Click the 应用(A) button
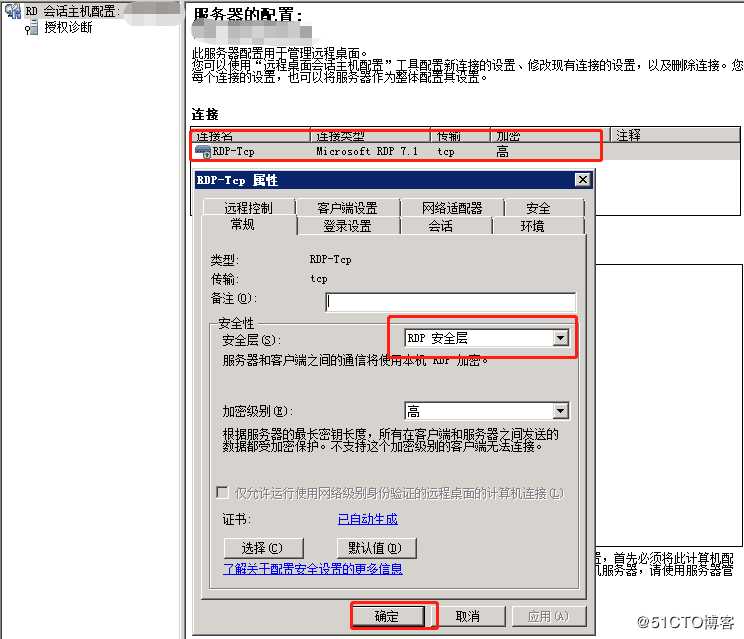 pyautogui.click(x=549, y=616)
